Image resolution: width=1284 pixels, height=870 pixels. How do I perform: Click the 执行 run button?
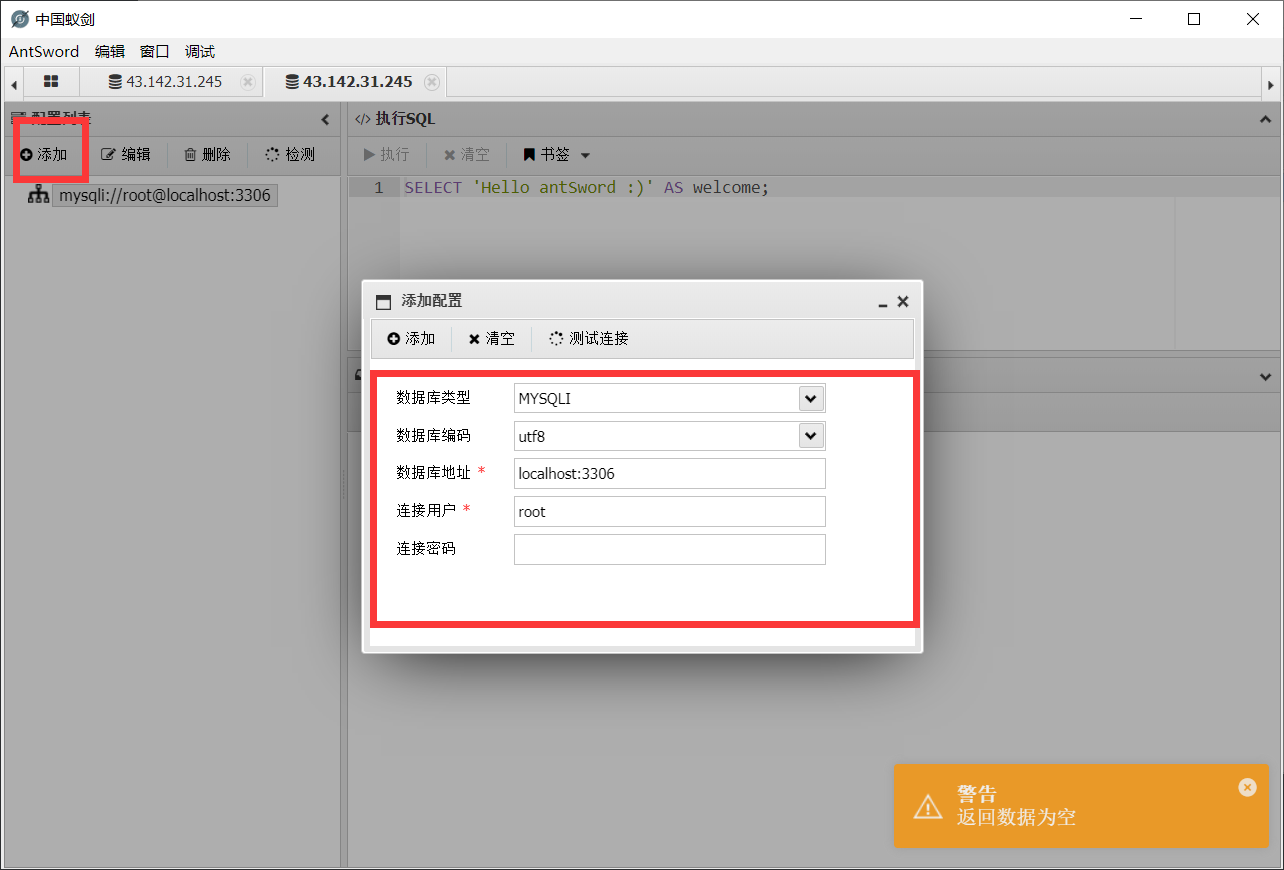tap(386, 155)
